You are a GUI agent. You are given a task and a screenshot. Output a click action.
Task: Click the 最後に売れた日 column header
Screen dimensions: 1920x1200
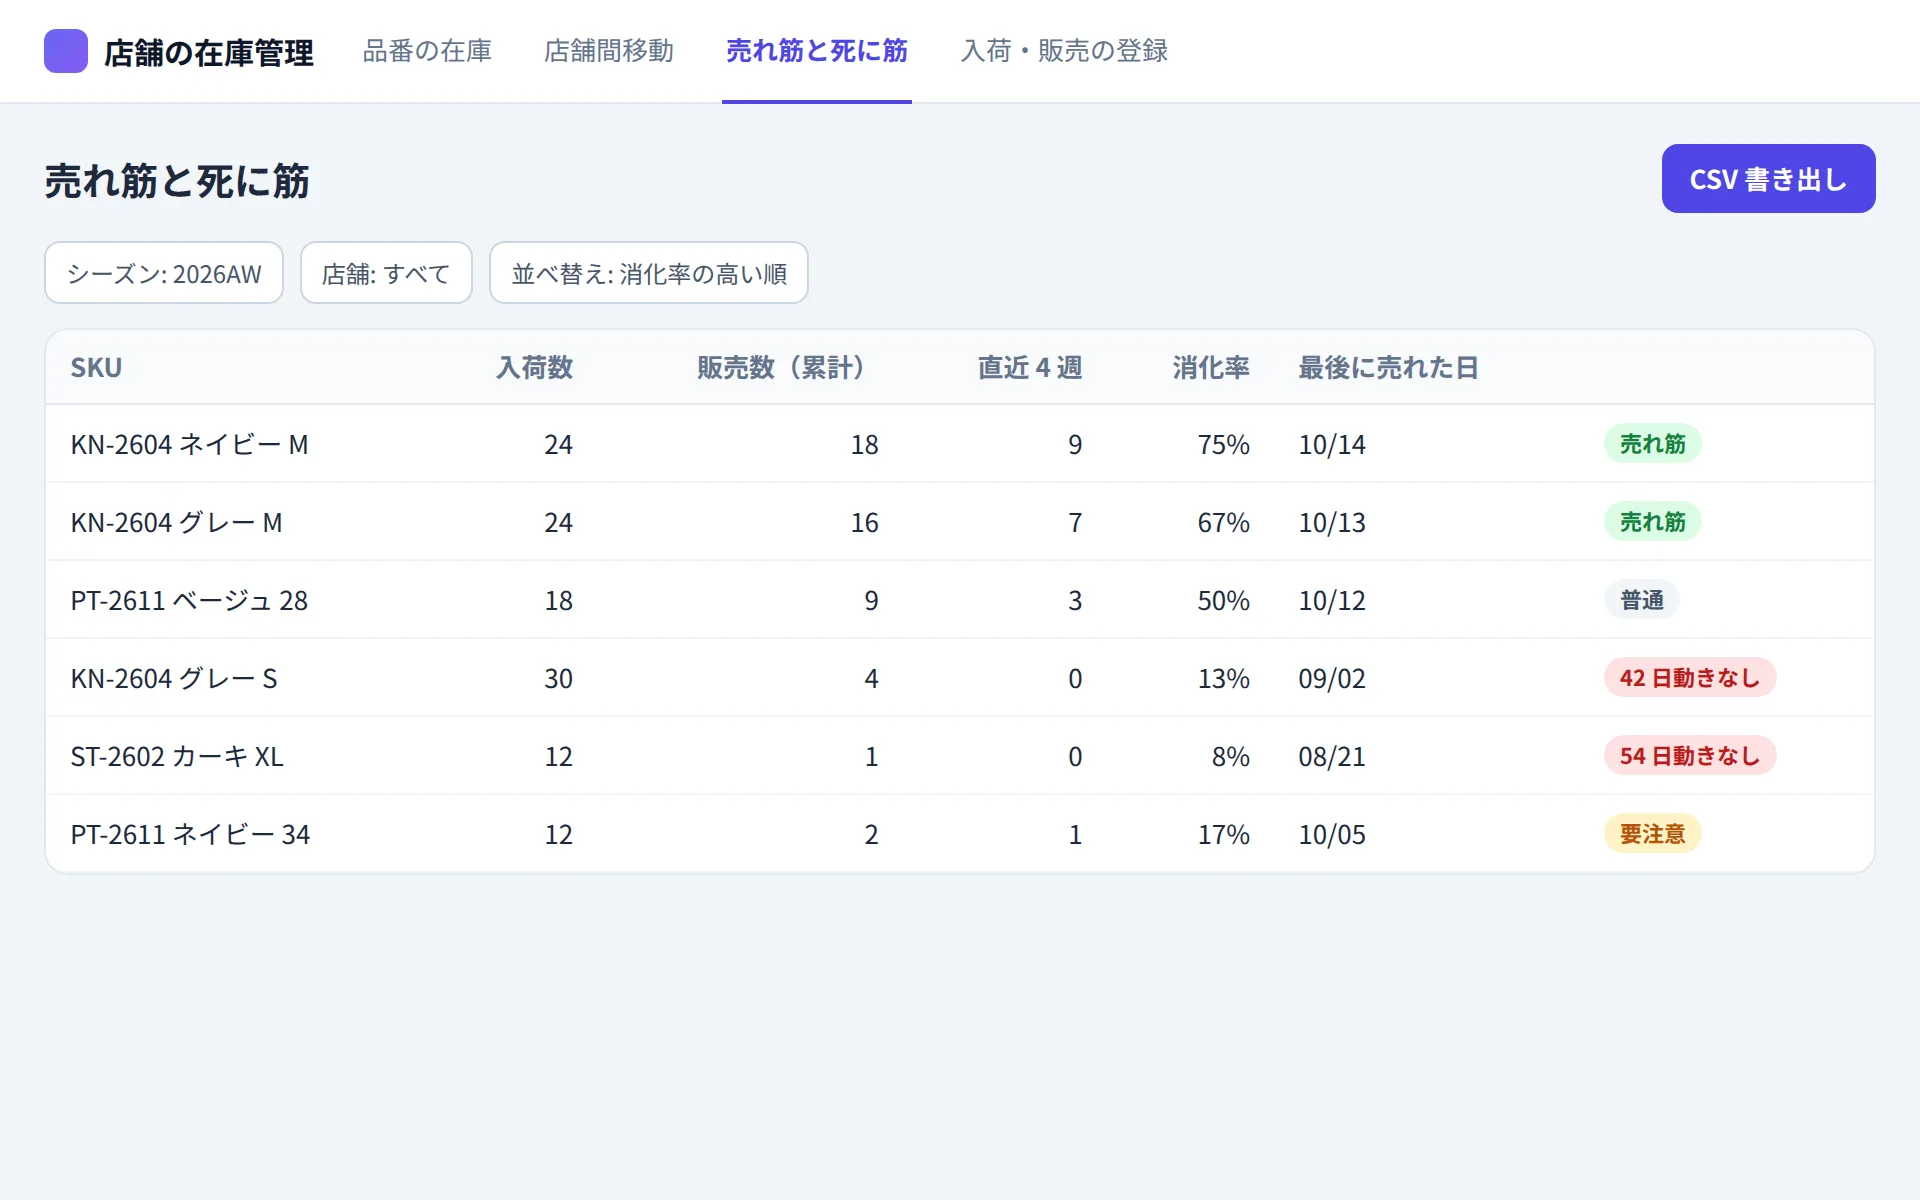click(x=1389, y=368)
